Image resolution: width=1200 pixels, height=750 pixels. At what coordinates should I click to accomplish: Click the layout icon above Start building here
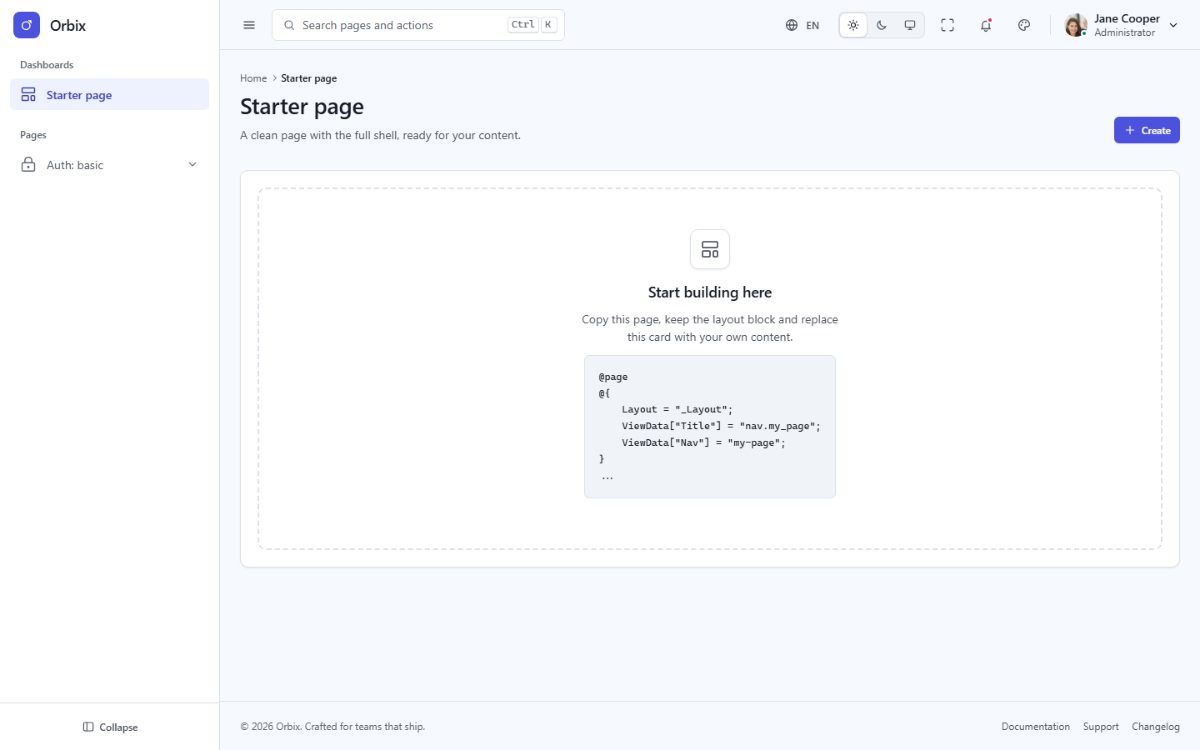710,249
